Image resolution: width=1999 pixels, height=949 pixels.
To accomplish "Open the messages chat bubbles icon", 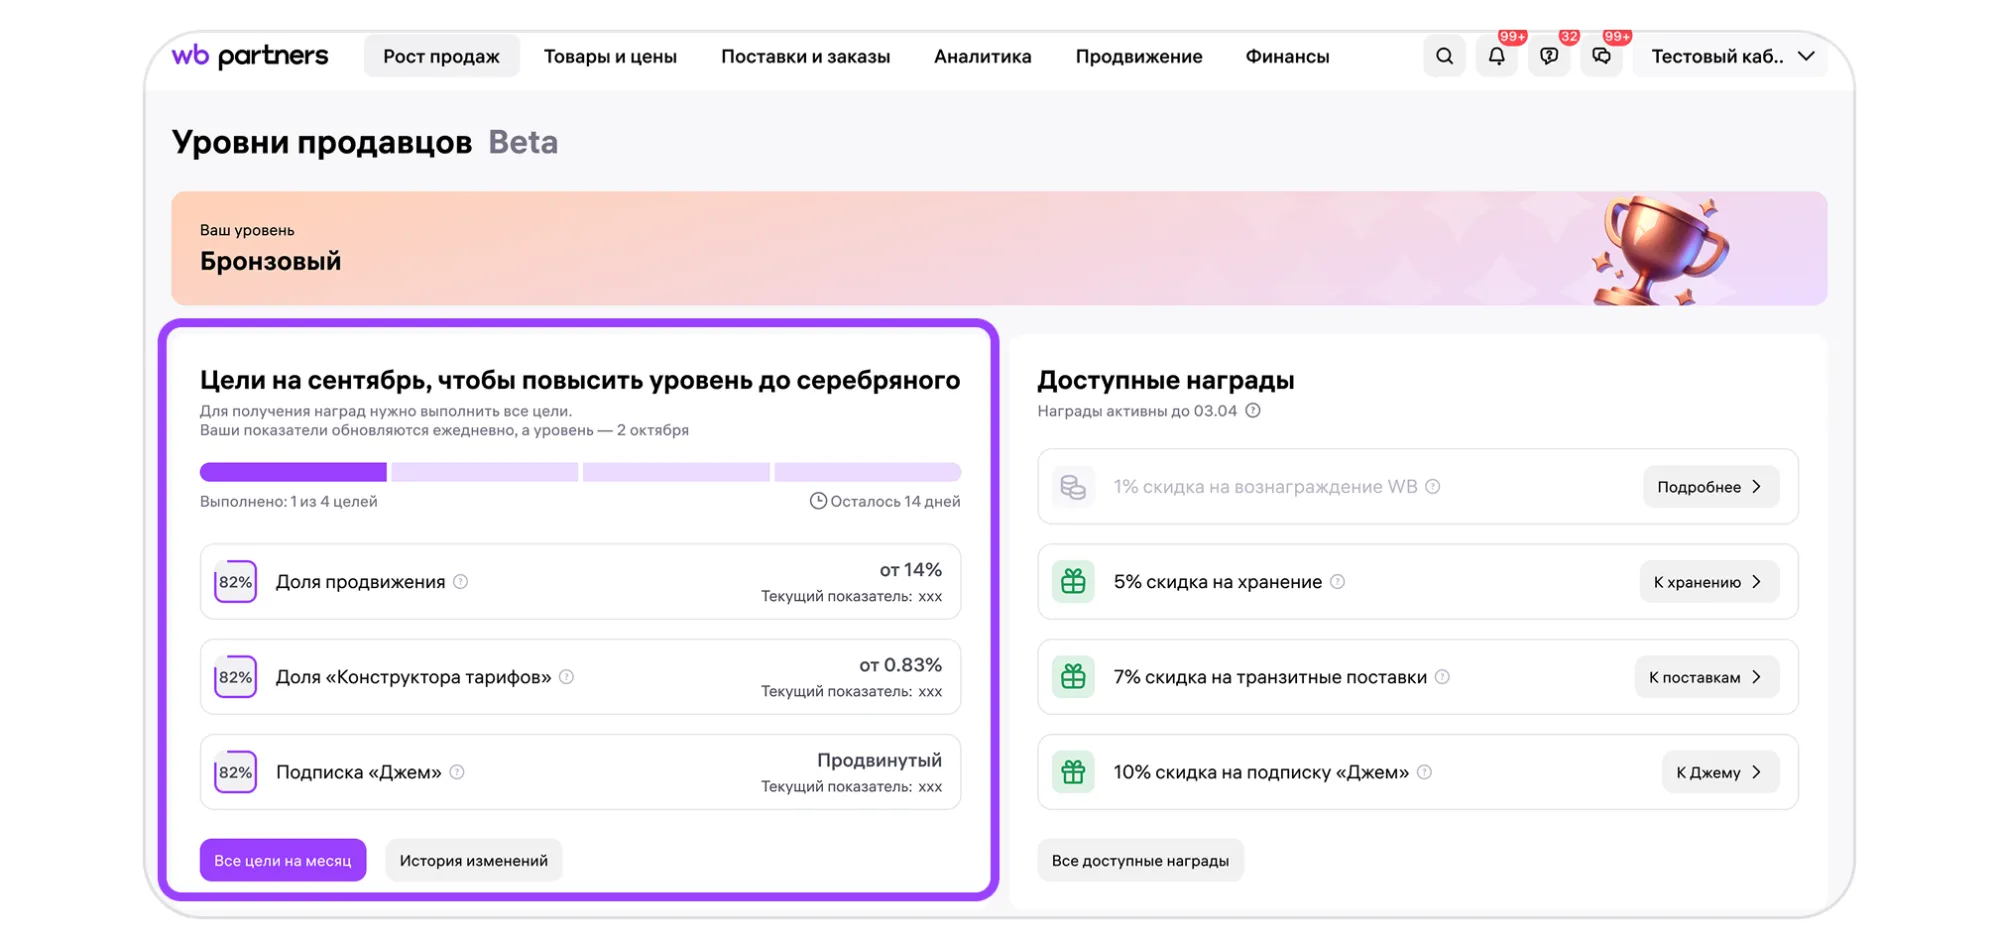I will coord(1601,57).
